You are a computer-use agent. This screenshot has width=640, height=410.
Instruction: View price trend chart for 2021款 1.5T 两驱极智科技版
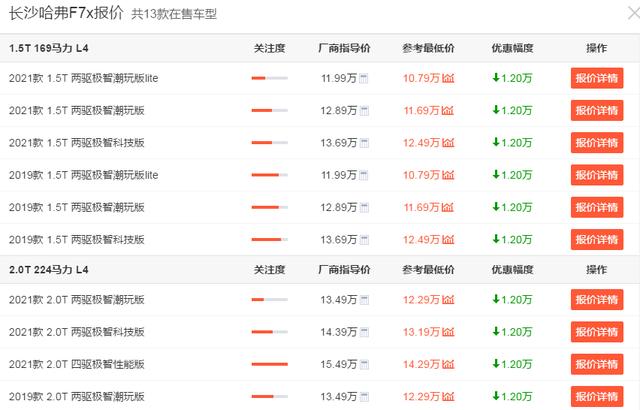pyautogui.click(x=448, y=143)
